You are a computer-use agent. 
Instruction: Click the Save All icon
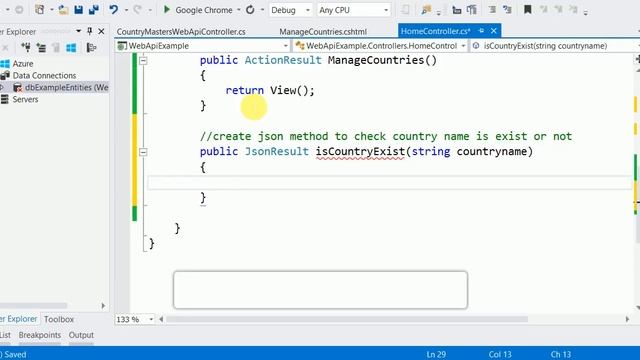[94, 9]
